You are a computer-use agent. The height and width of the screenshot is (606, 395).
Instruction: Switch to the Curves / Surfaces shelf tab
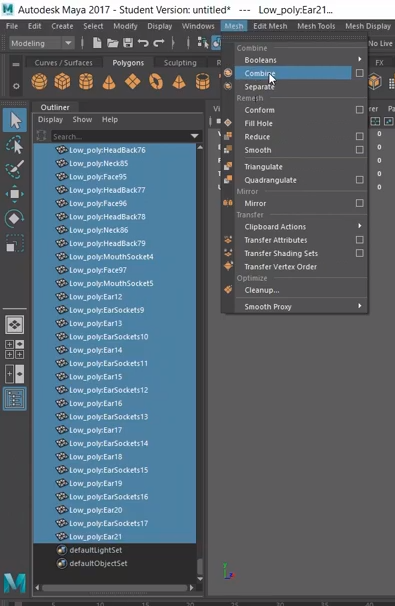tap(63, 63)
